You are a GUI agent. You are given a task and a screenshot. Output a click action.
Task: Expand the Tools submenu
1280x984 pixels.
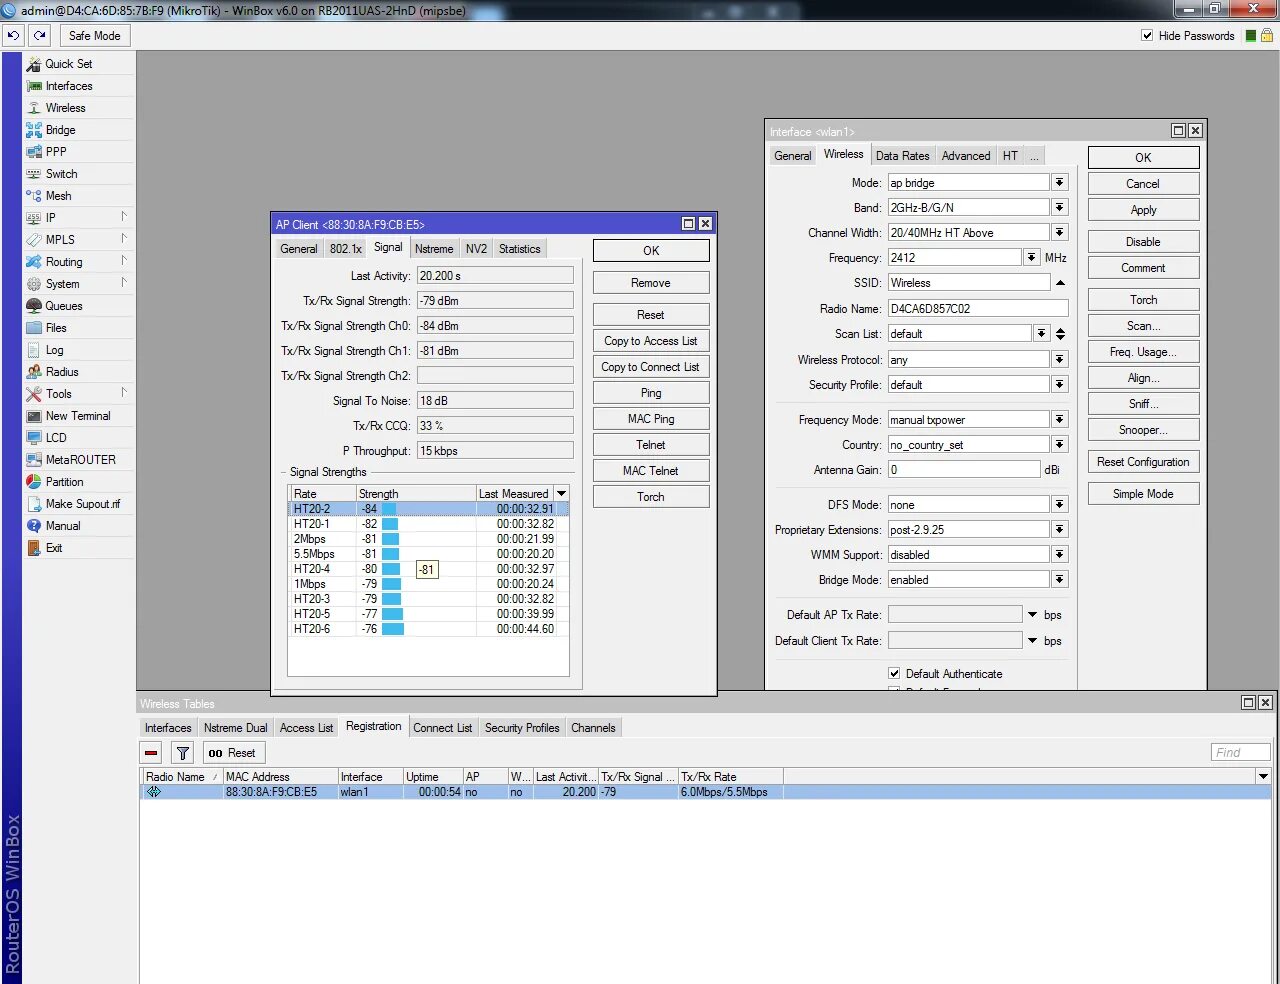(124, 392)
